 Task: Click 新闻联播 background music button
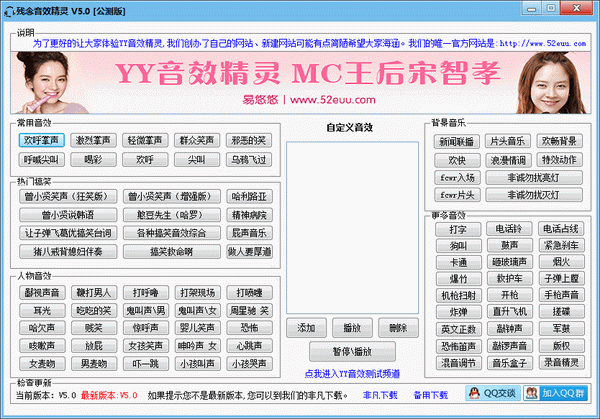[457, 141]
